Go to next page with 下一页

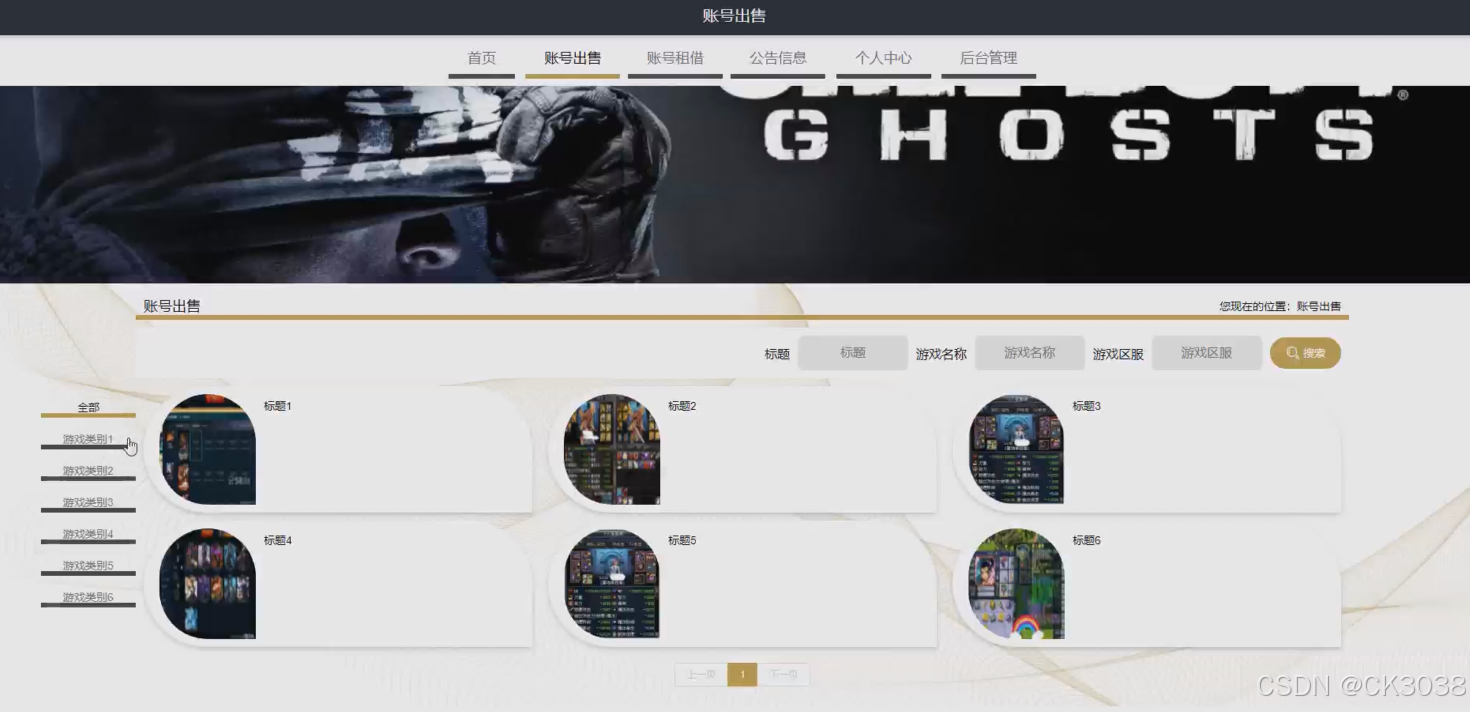pyautogui.click(x=783, y=675)
